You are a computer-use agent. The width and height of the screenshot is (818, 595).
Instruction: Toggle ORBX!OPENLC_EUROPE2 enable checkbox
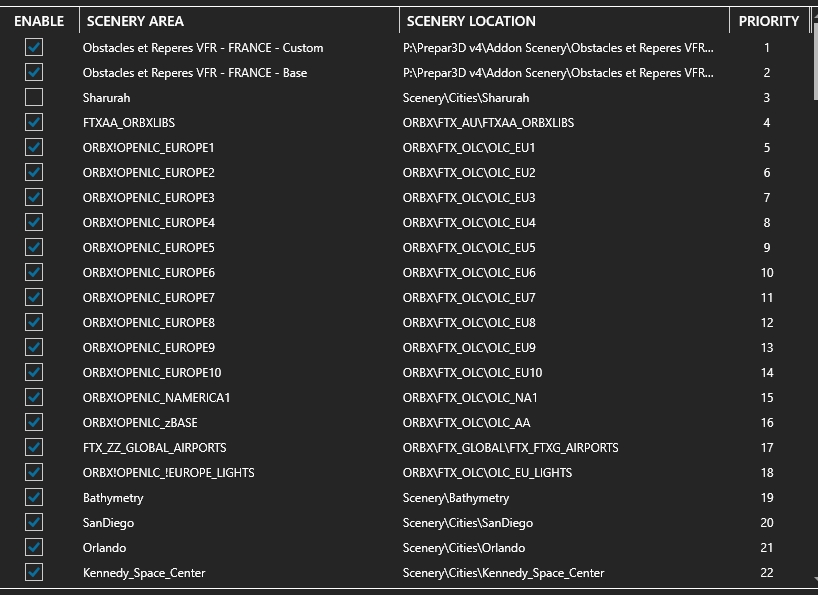click(34, 173)
